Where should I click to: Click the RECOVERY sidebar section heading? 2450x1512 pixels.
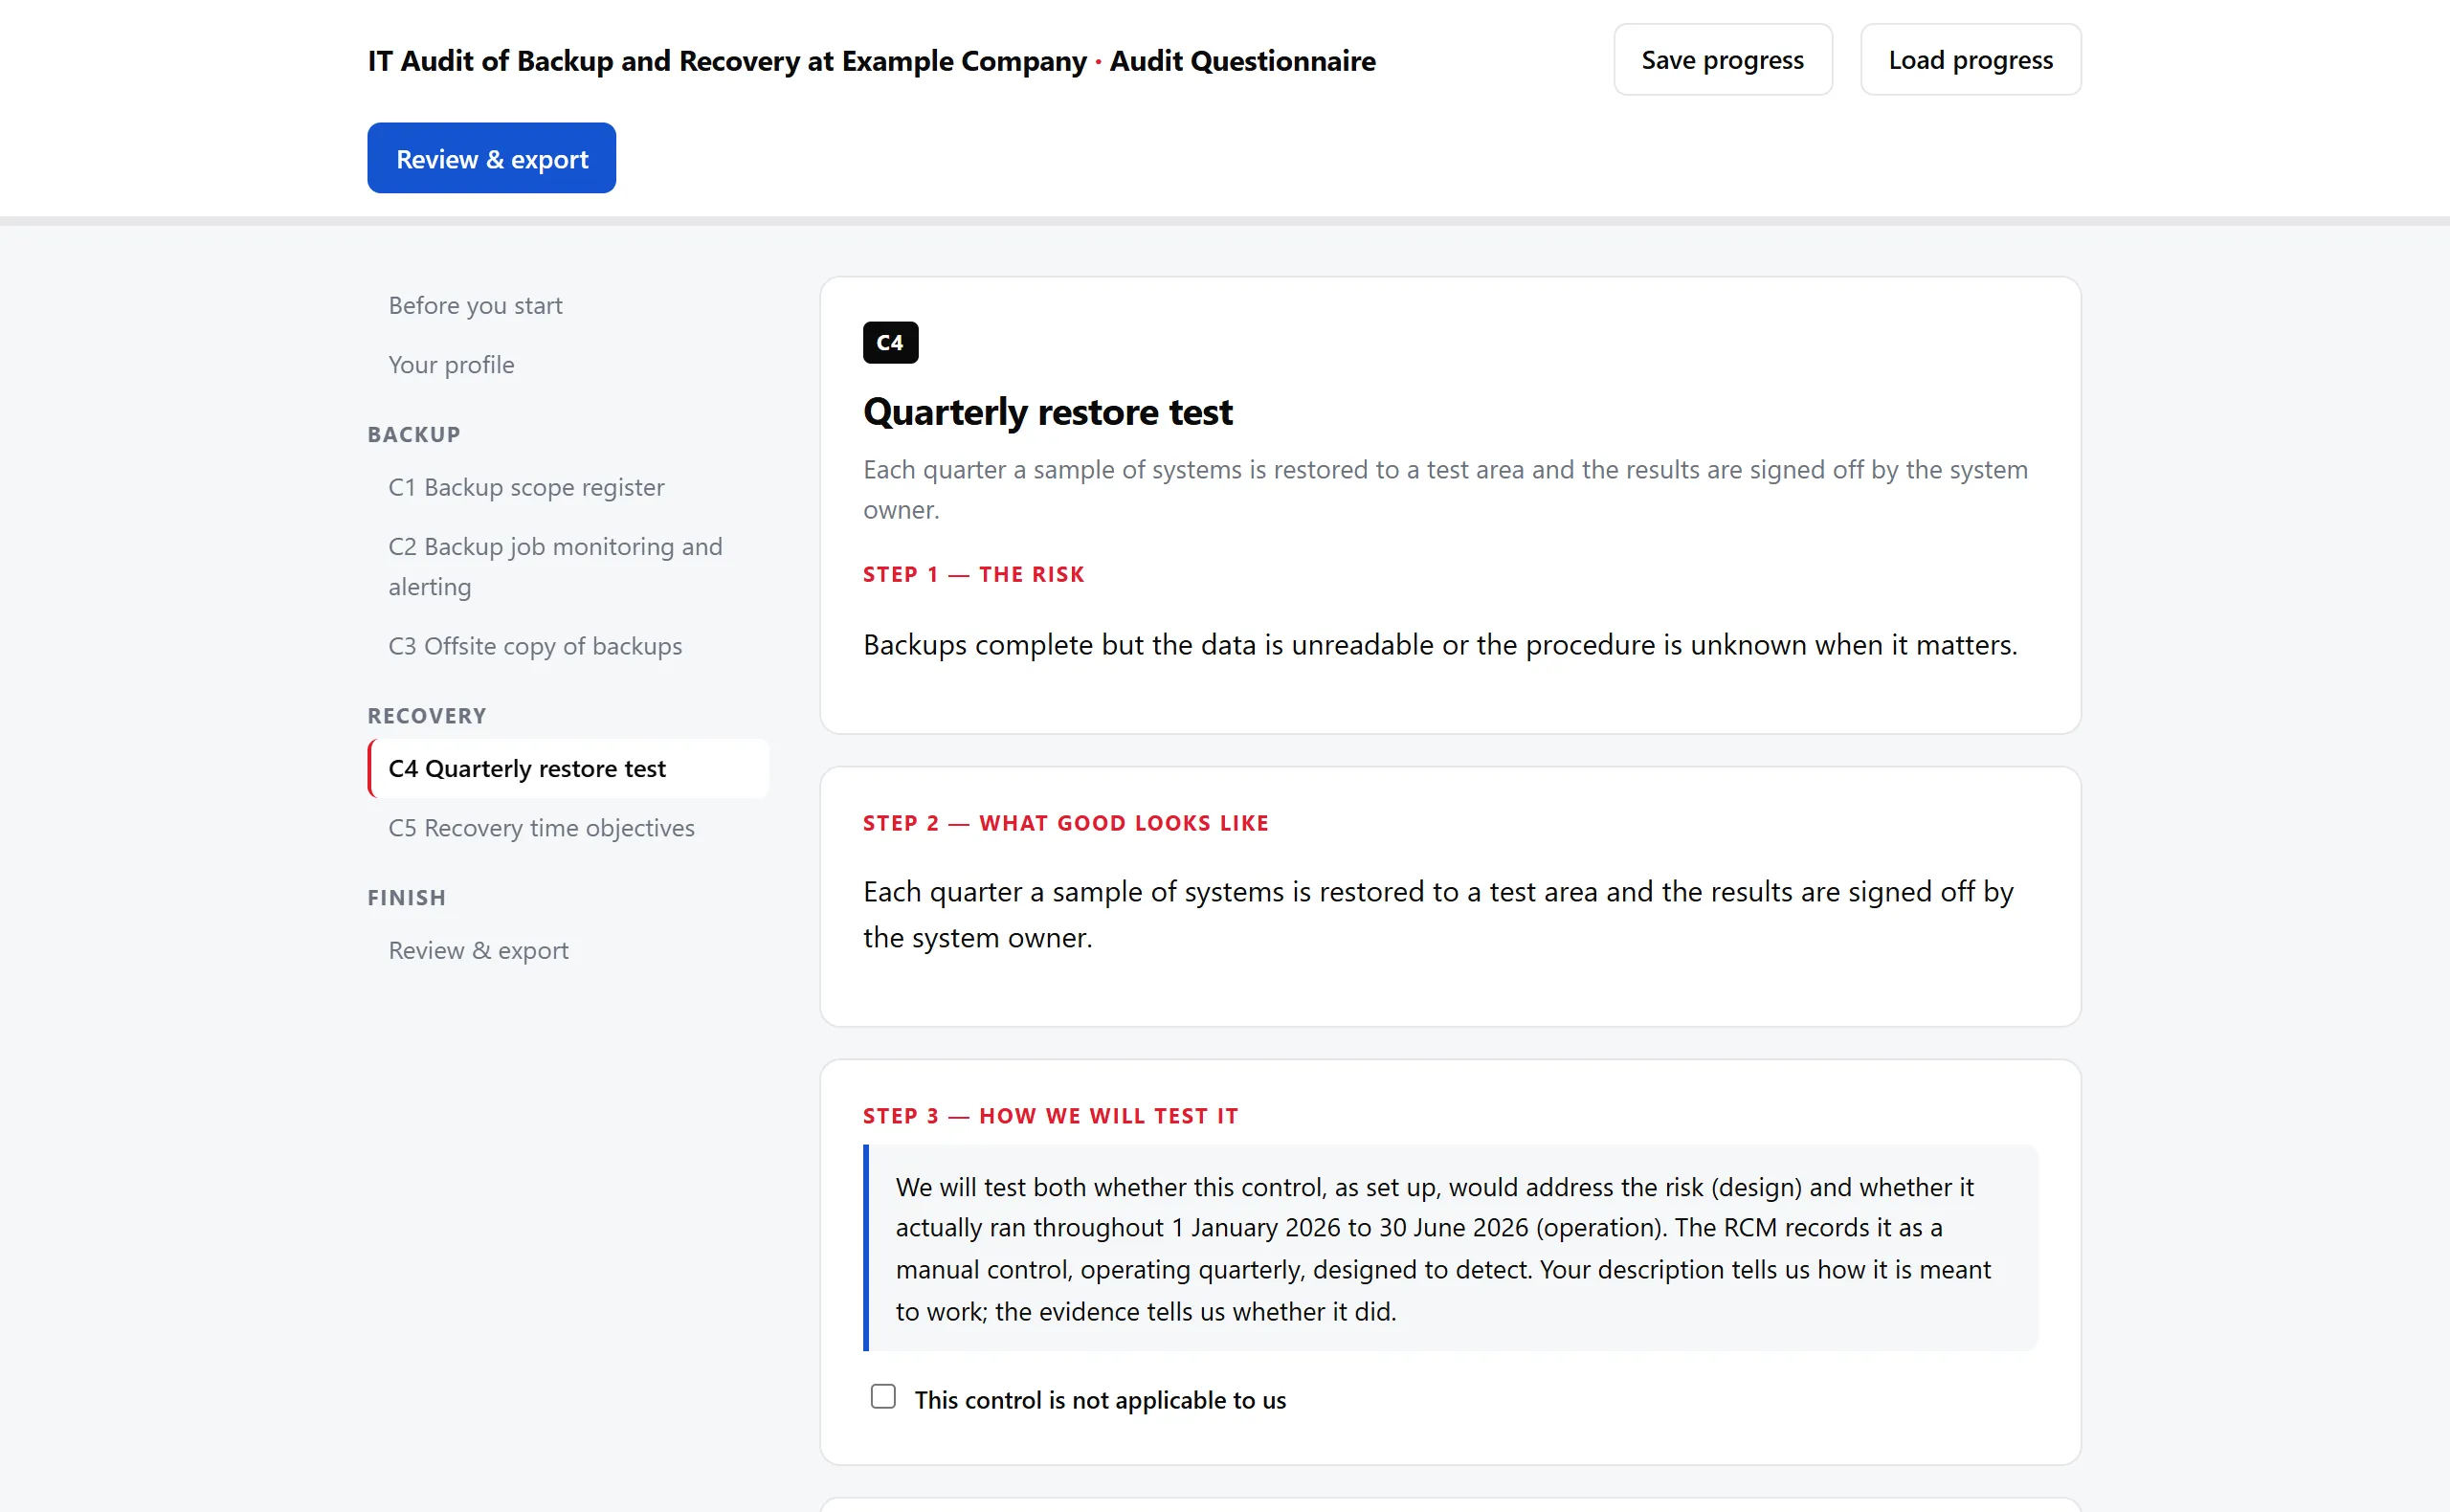[x=427, y=716]
